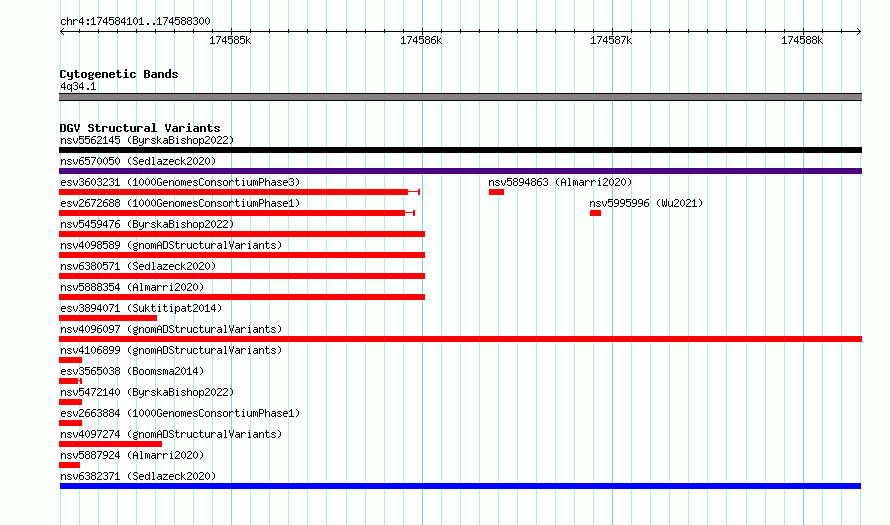The image size is (890, 525).
Task: Click the esv3894071 (Suktitipat2014) label
Action: click(141, 308)
